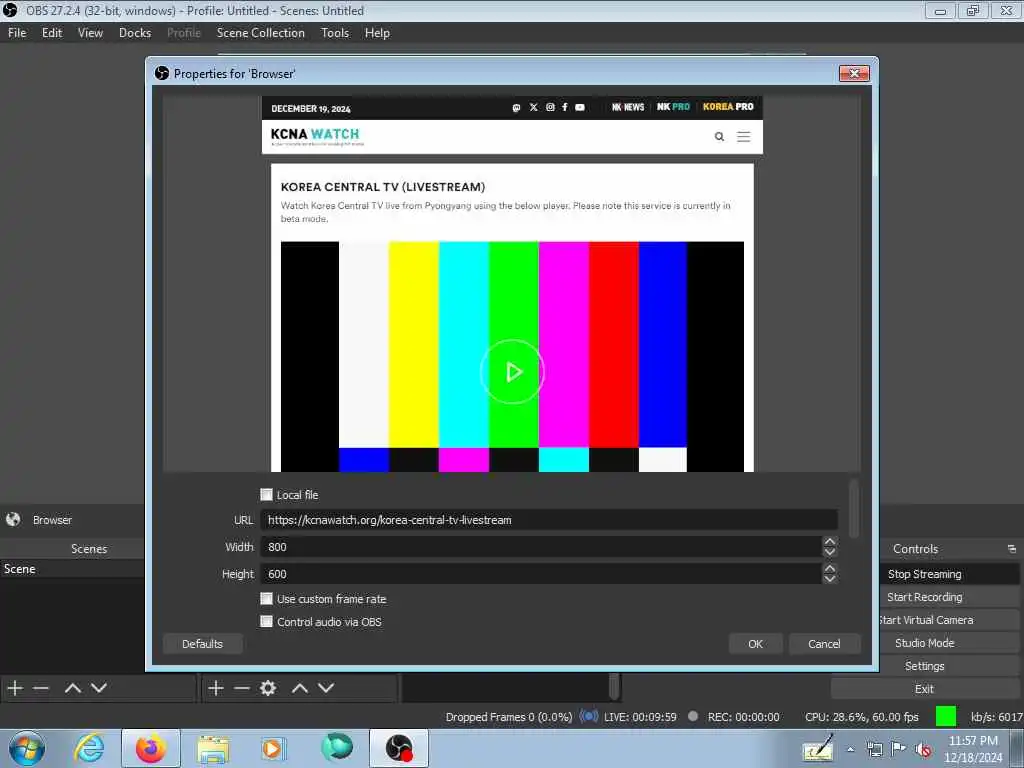Open the hamburger menu on KCNA Watch page
Screen dimensions: 1024x768
click(743, 136)
